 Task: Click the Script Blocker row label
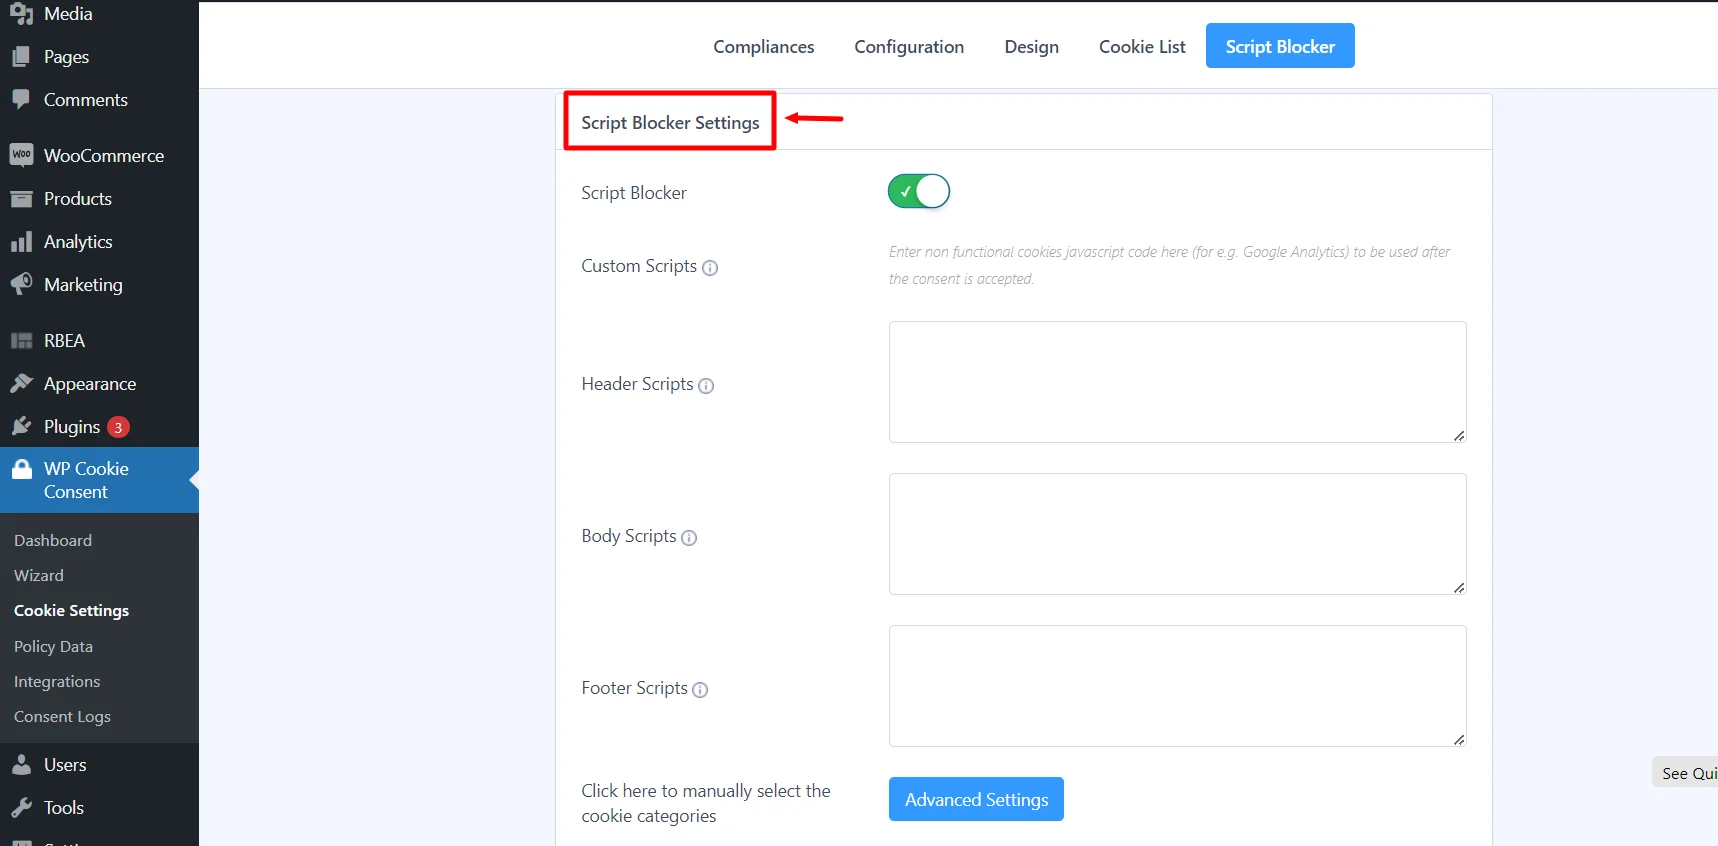click(634, 193)
